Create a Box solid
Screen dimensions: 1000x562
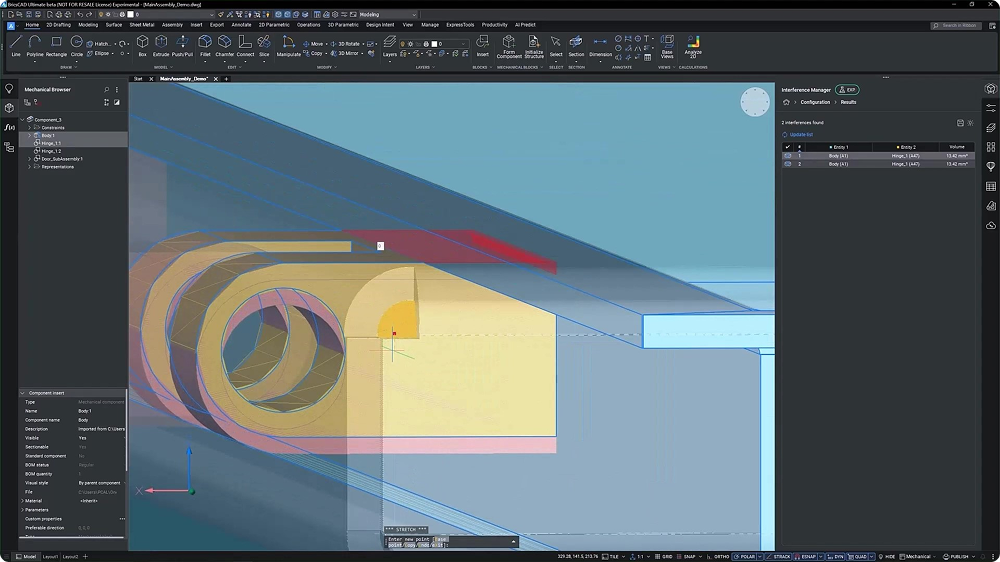(142, 46)
